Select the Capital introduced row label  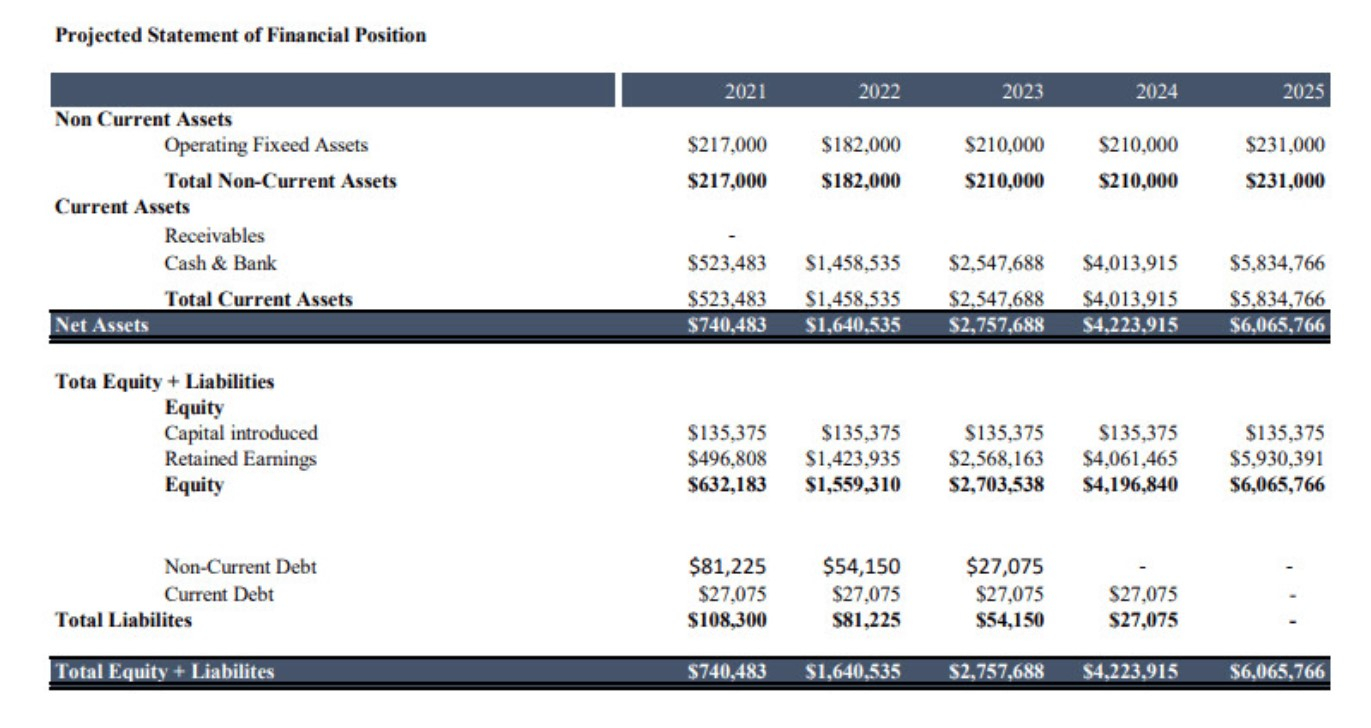click(241, 433)
